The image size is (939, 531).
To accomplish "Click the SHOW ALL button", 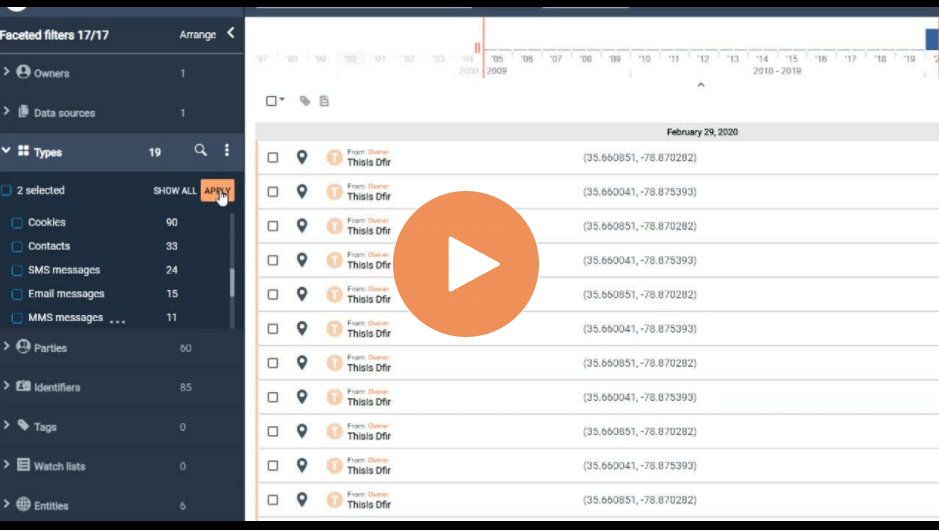I will click(x=175, y=190).
